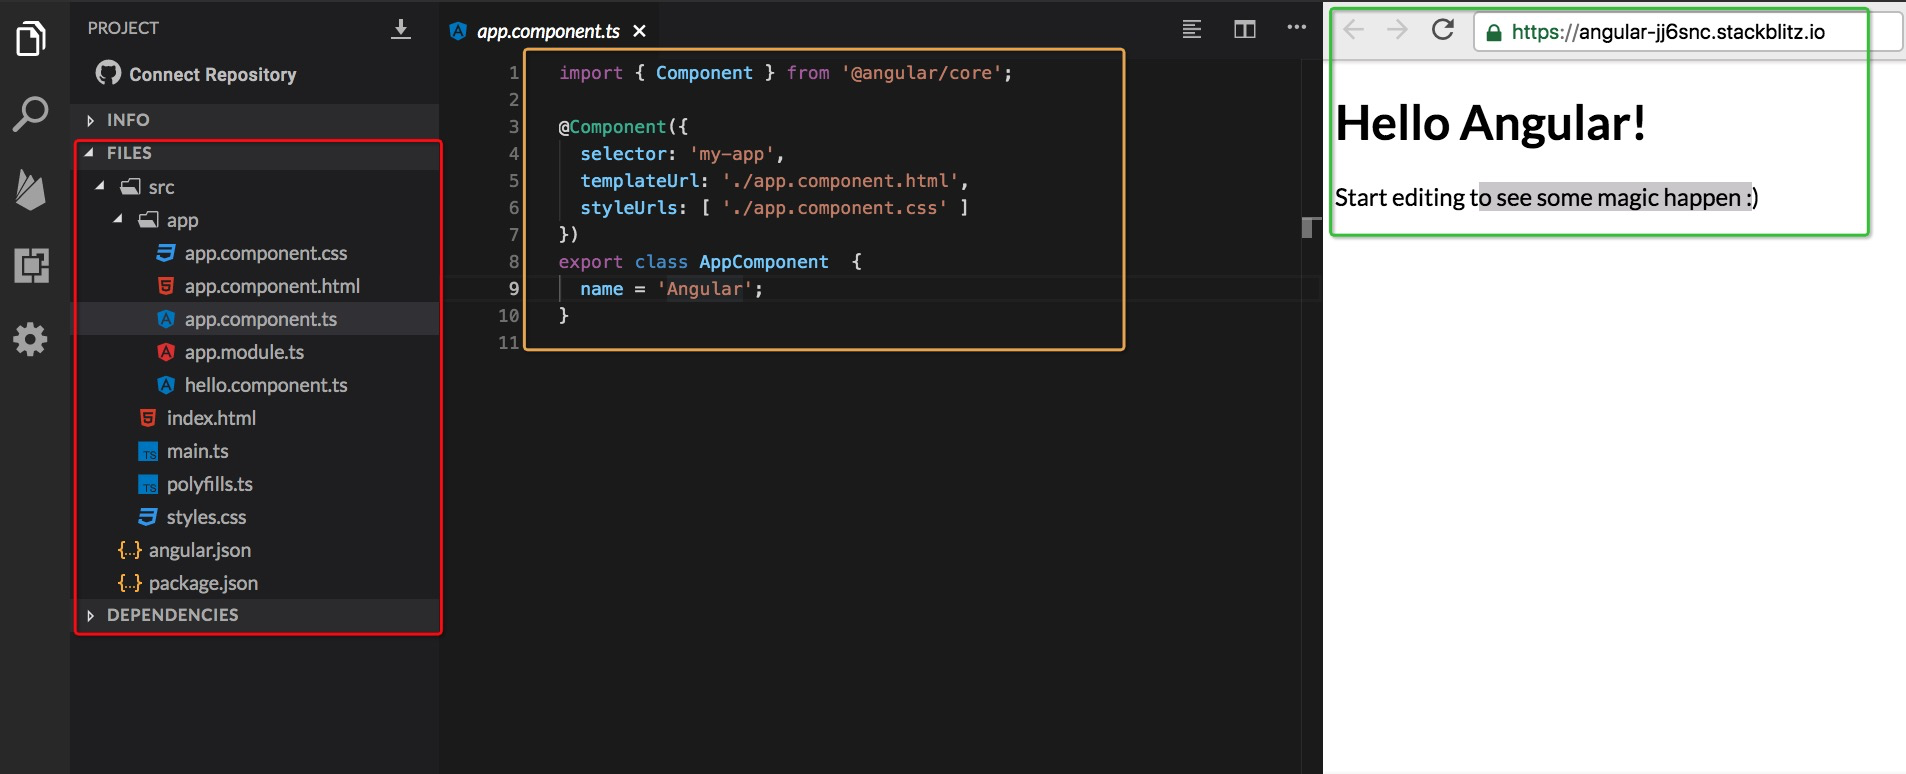Click the format document icon in editor toolbar
Viewport: 1906px width, 774px height.
point(1192,29)
